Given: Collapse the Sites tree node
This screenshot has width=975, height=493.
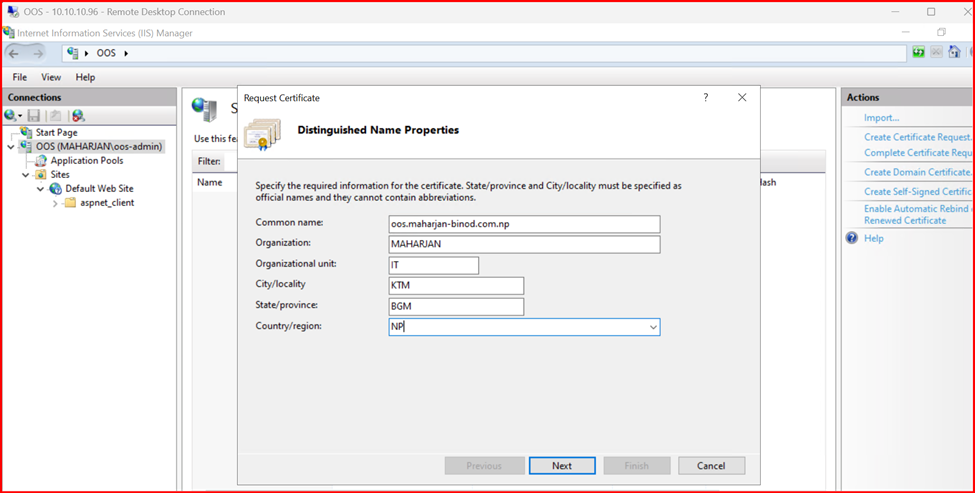Looking at the screenshot, I should pos(27,174).
